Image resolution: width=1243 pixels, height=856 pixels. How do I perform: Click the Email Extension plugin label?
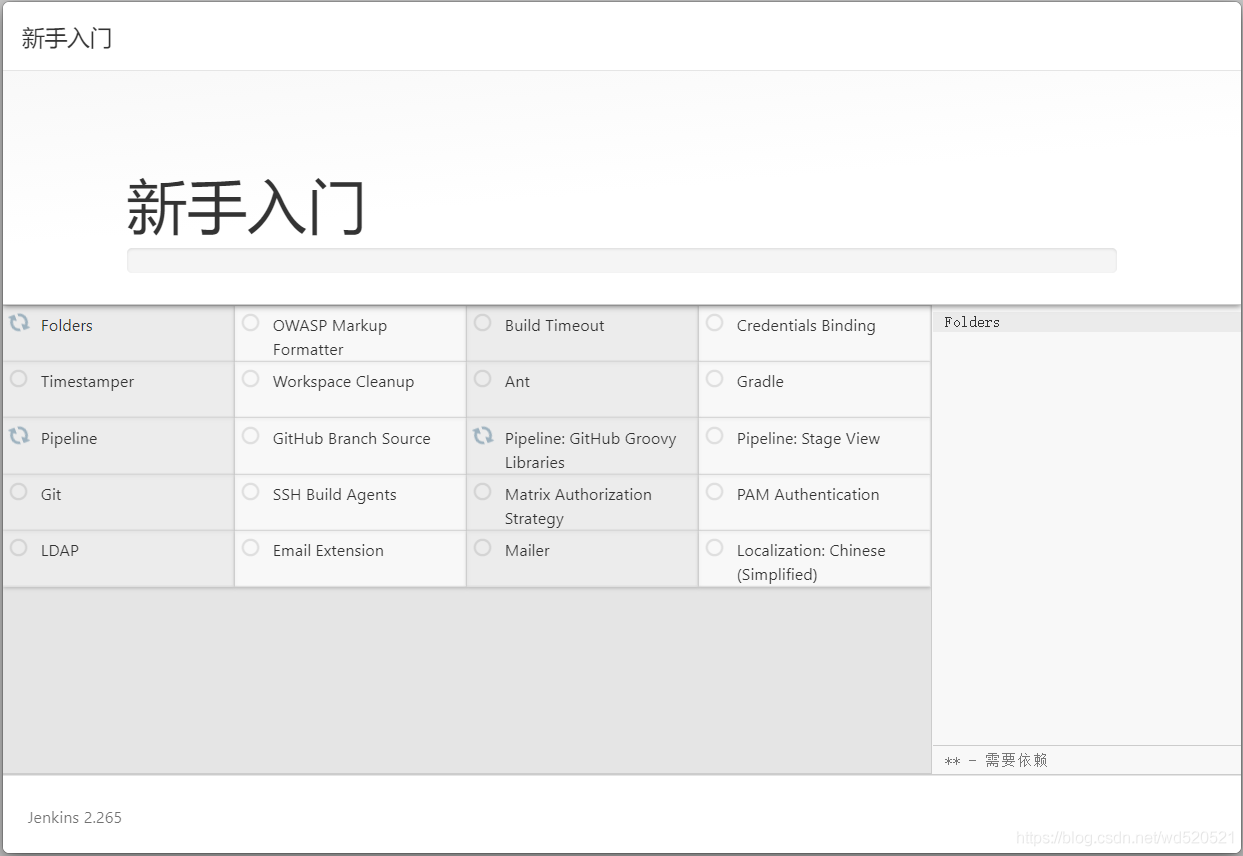click(x=328, y=551)
